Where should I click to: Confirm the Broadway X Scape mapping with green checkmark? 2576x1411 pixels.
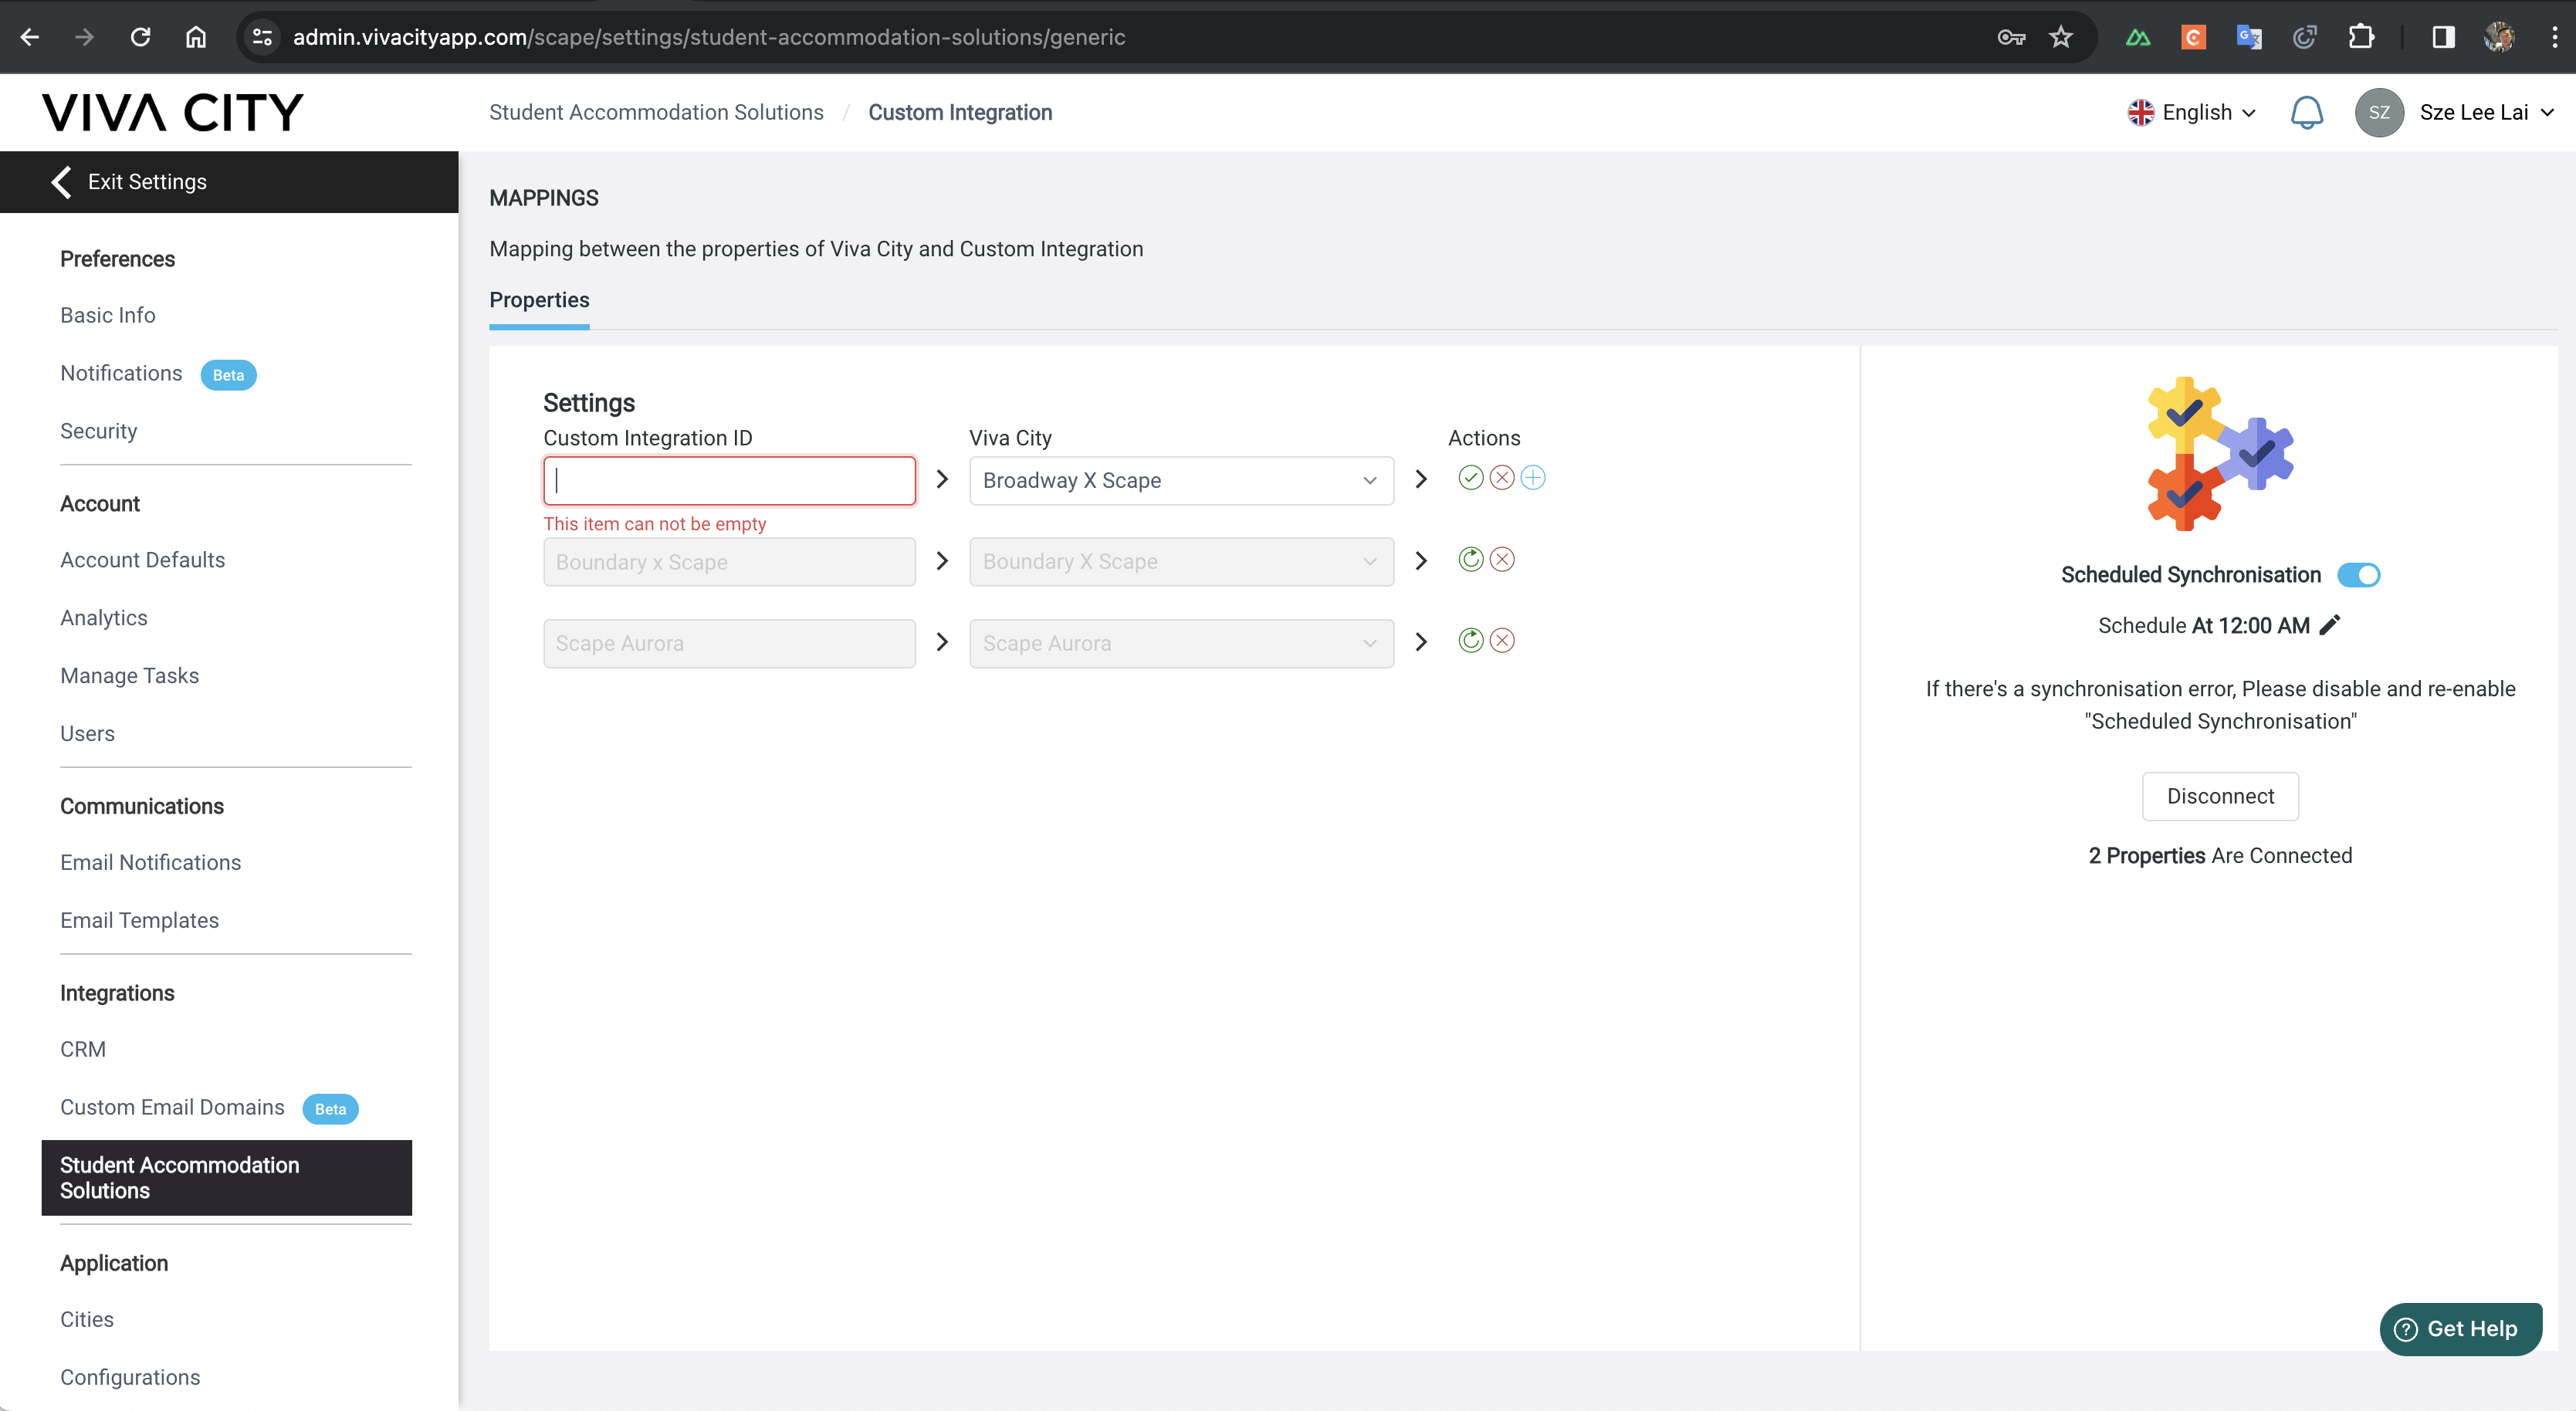pos(1470,478)
